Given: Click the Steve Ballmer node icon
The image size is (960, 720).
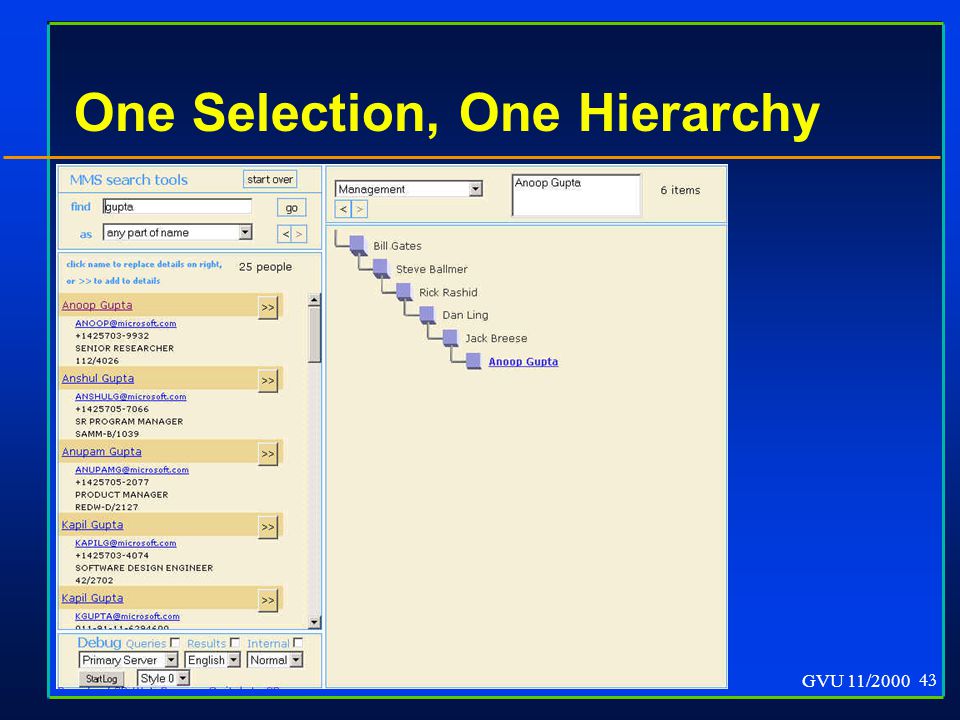Looking at the screenshot, I should click(x=380, y=268).
